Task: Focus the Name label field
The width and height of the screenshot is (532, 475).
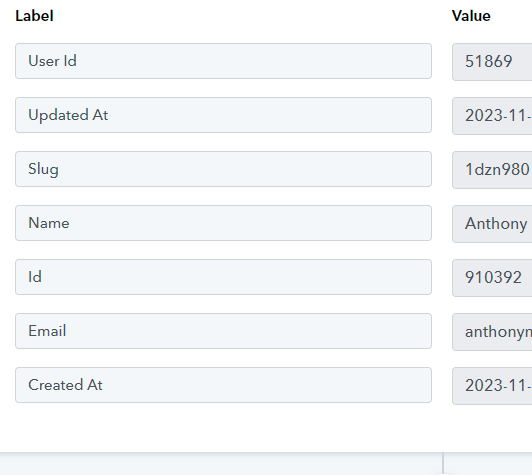Action: pos(223,223)
